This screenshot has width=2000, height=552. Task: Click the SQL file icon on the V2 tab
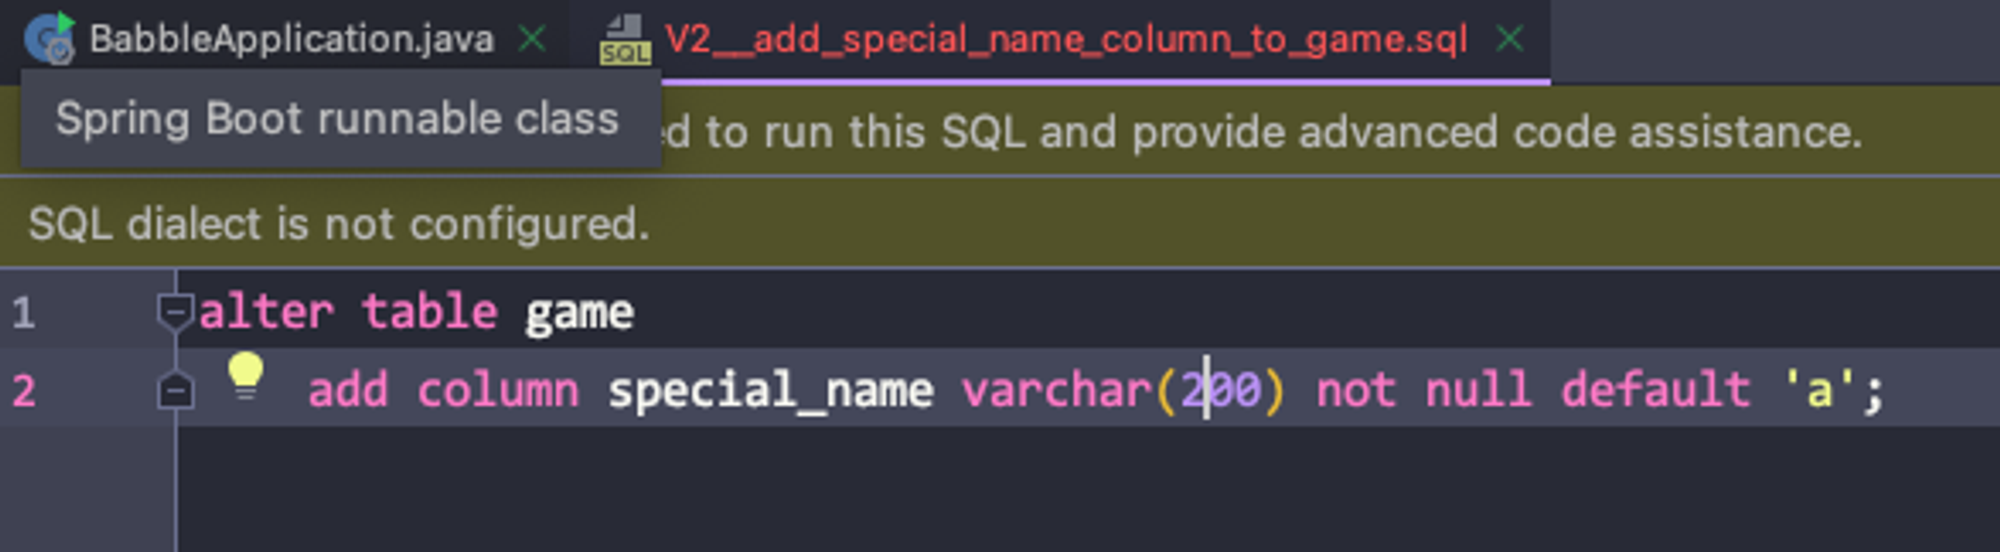[625, 40]
